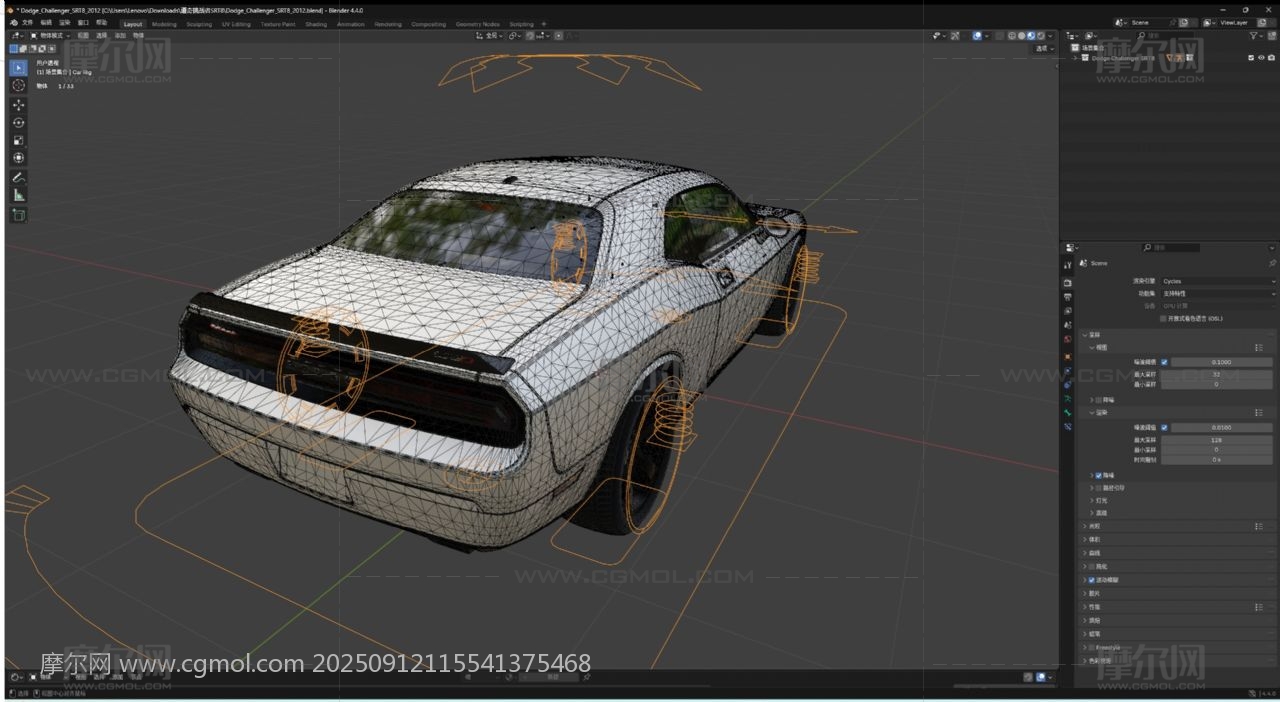Toggle proportional editing in header
The height and width of the screenshot is (702, 1280).
[x=558, y=36]
